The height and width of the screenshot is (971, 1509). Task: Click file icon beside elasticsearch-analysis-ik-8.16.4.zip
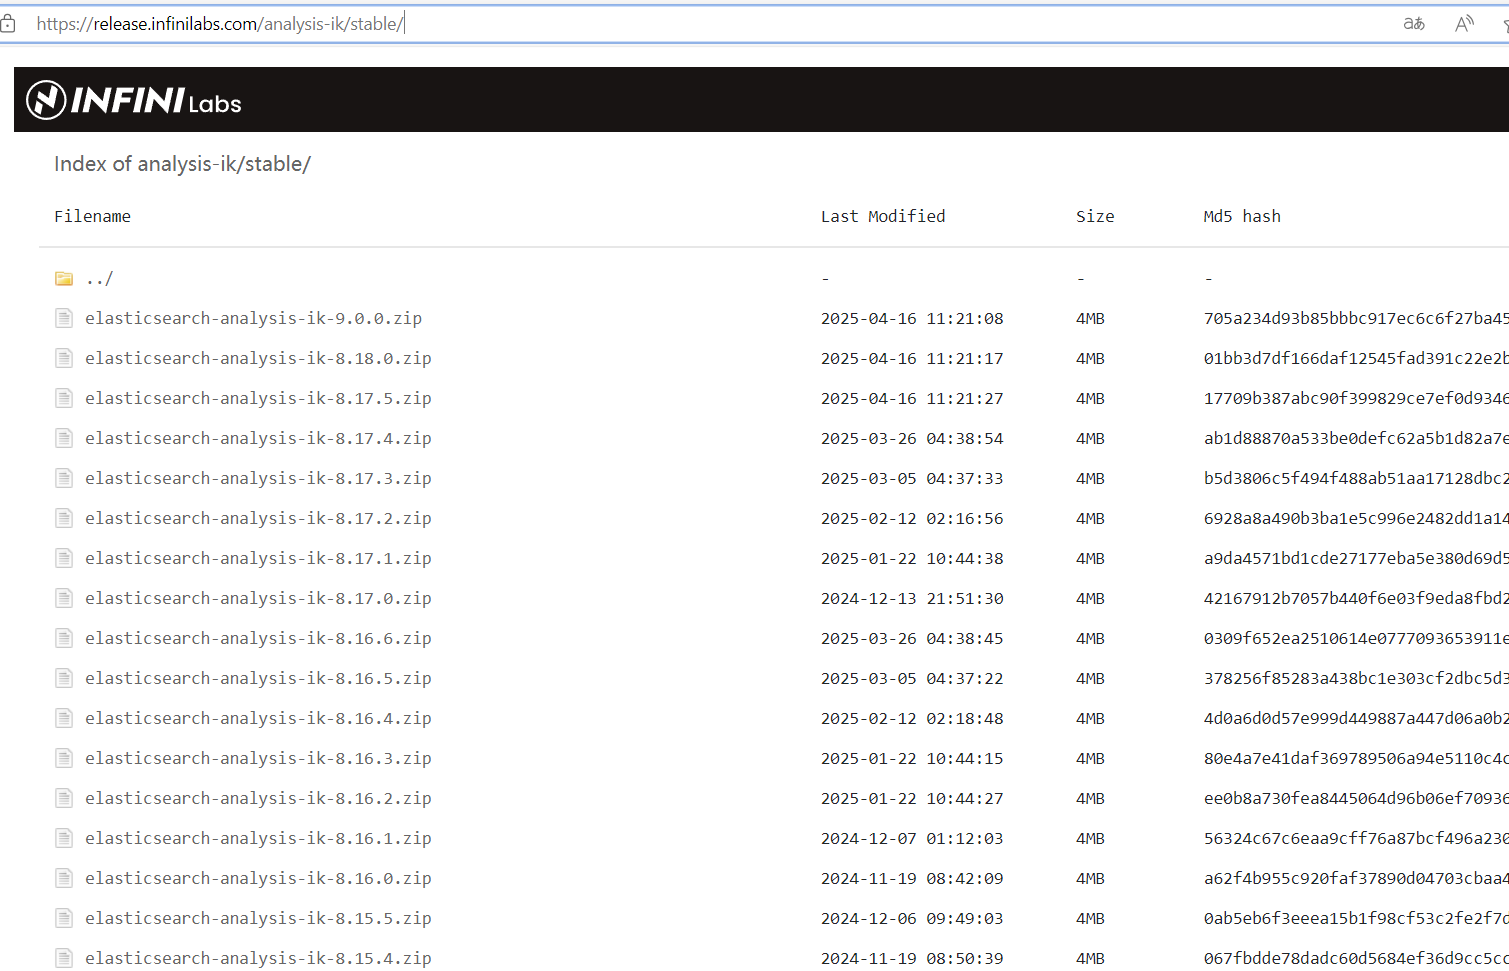(64, 718)
